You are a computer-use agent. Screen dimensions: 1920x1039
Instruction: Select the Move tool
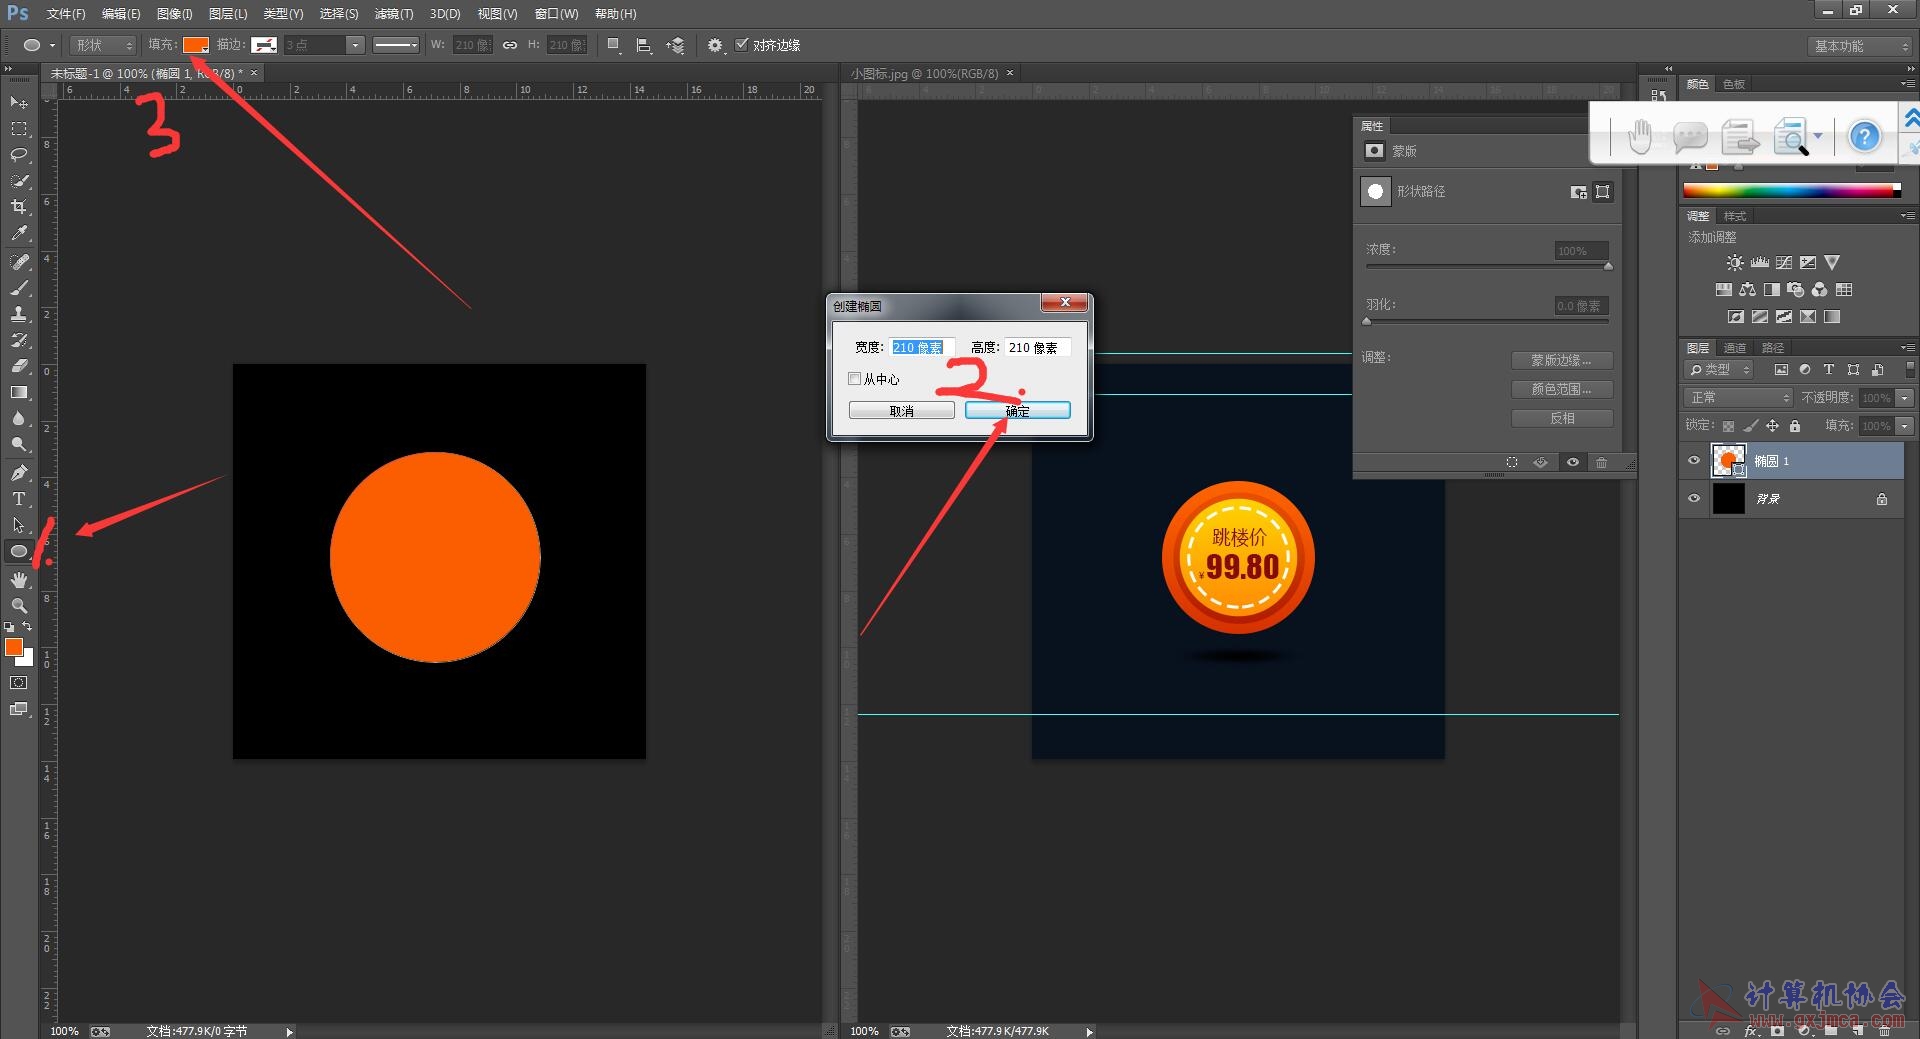click(19, 103)
